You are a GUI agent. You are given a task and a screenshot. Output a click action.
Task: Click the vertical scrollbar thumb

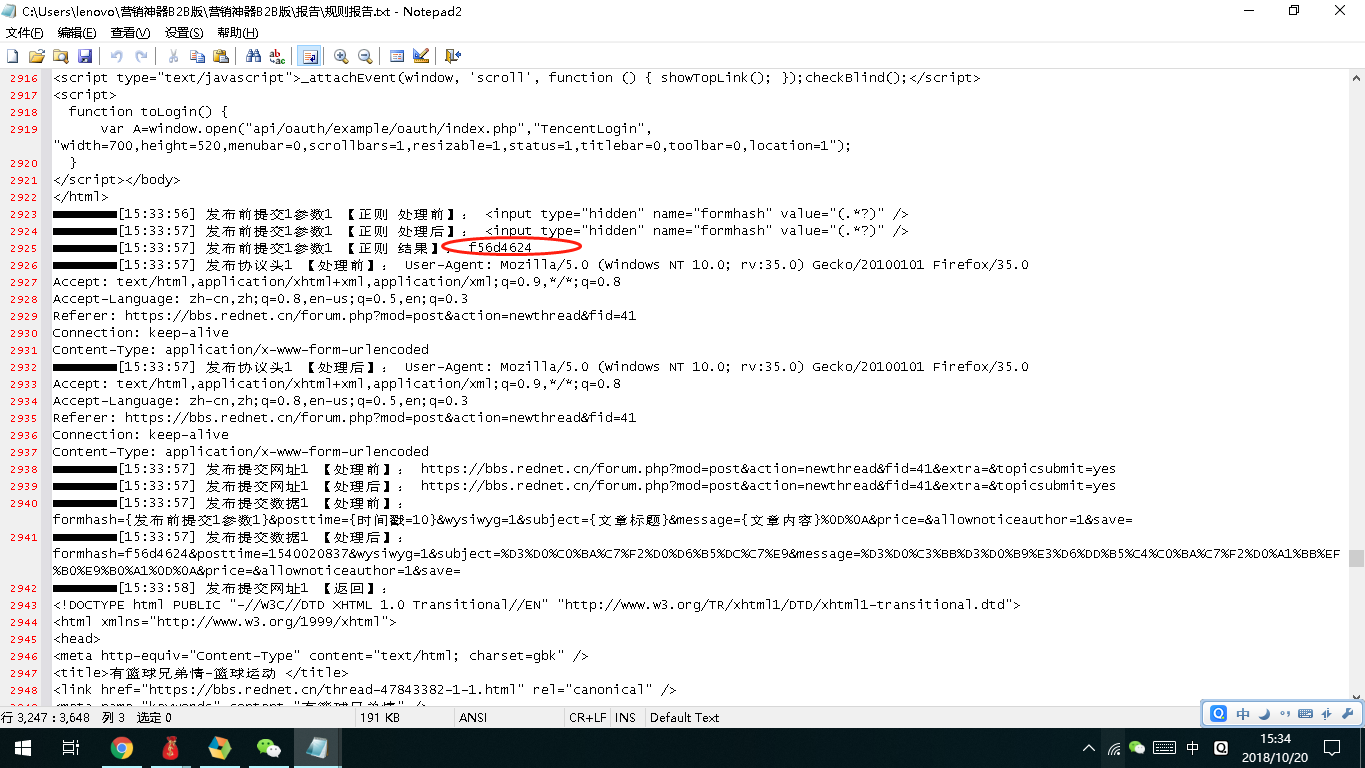[1356, 558]
